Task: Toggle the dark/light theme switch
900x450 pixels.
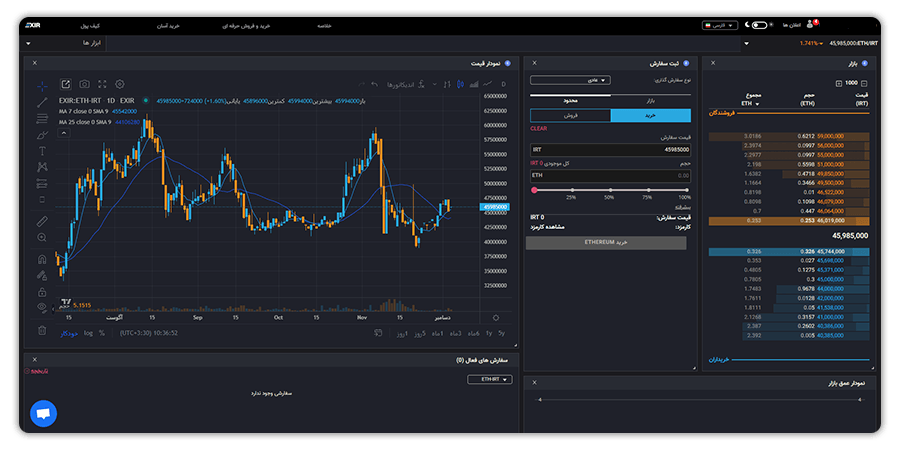Action: pos(759,25)
